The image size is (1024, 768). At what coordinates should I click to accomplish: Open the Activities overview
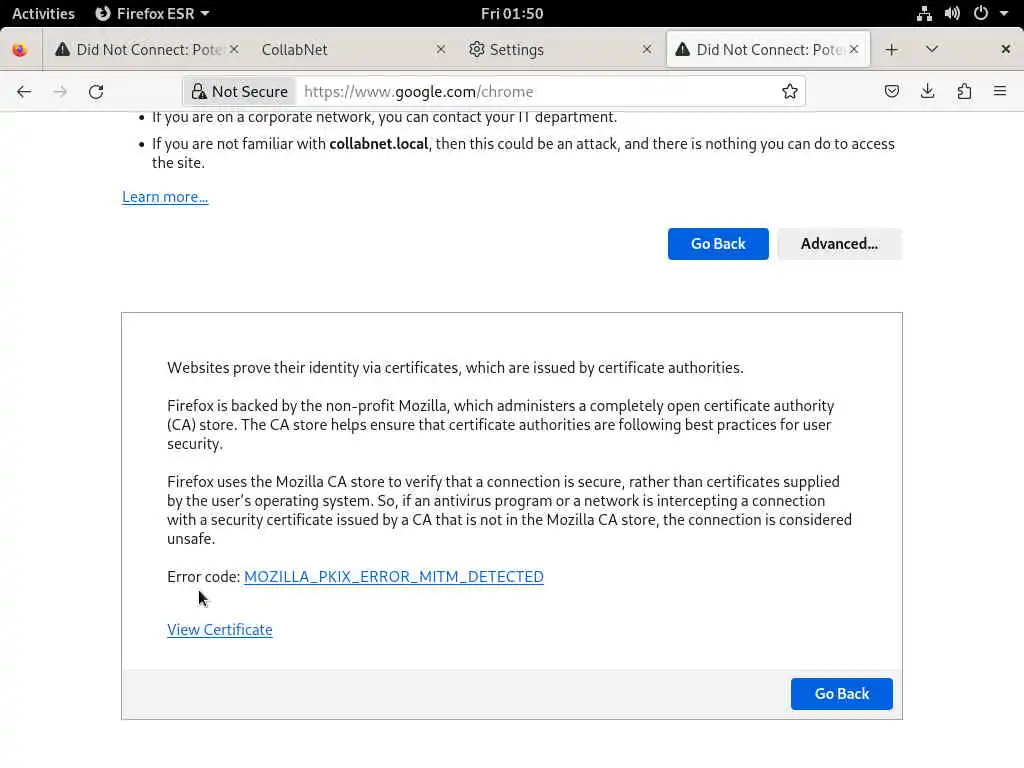click(x=44, y=13)
